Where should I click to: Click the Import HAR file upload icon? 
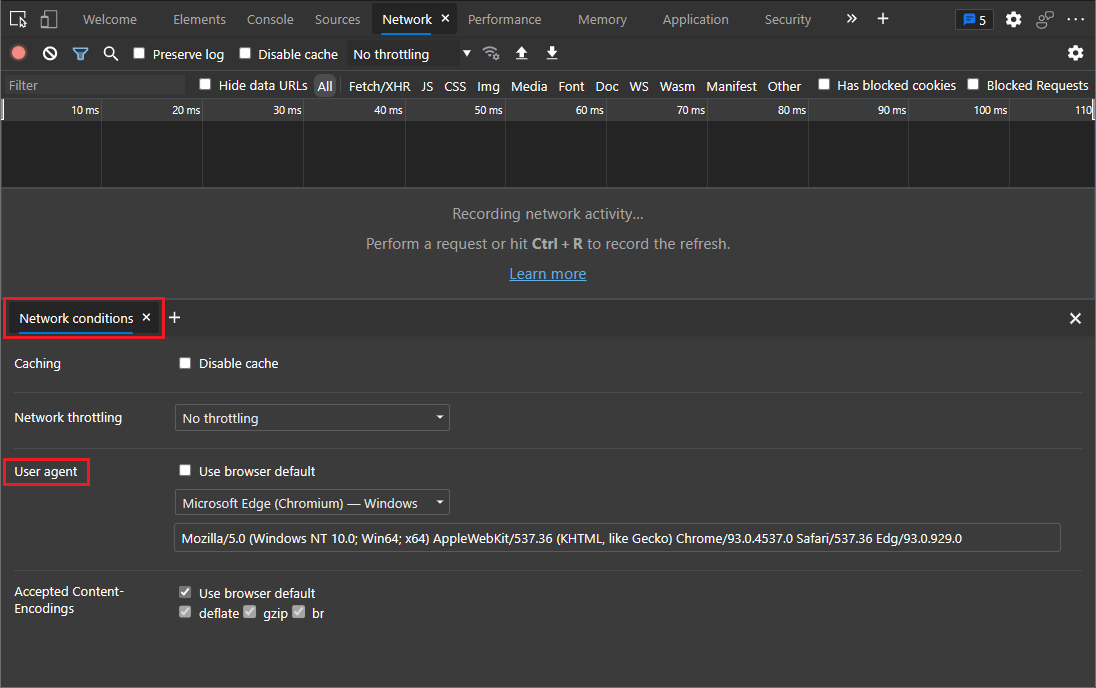pos(521,54)
